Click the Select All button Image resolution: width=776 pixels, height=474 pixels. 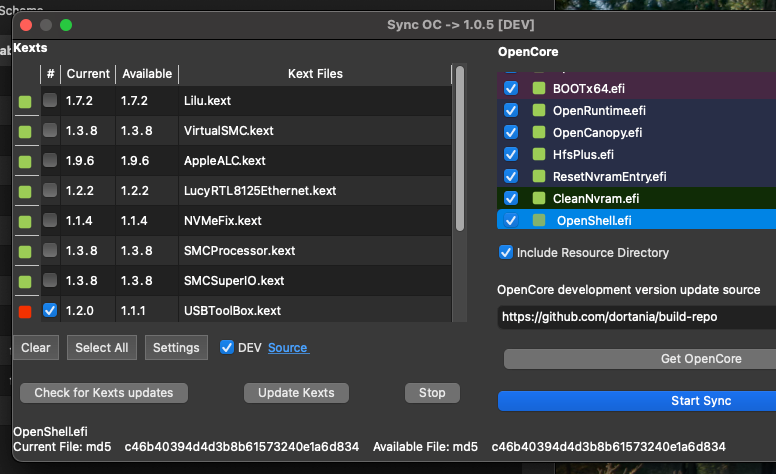coord(101,347)
